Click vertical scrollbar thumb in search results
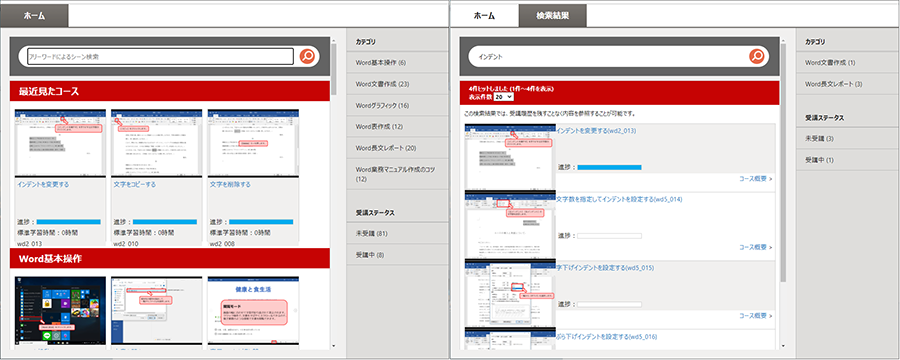Image resolution: width=900 pixels, height=360 pixels. (x=783, y=164)
